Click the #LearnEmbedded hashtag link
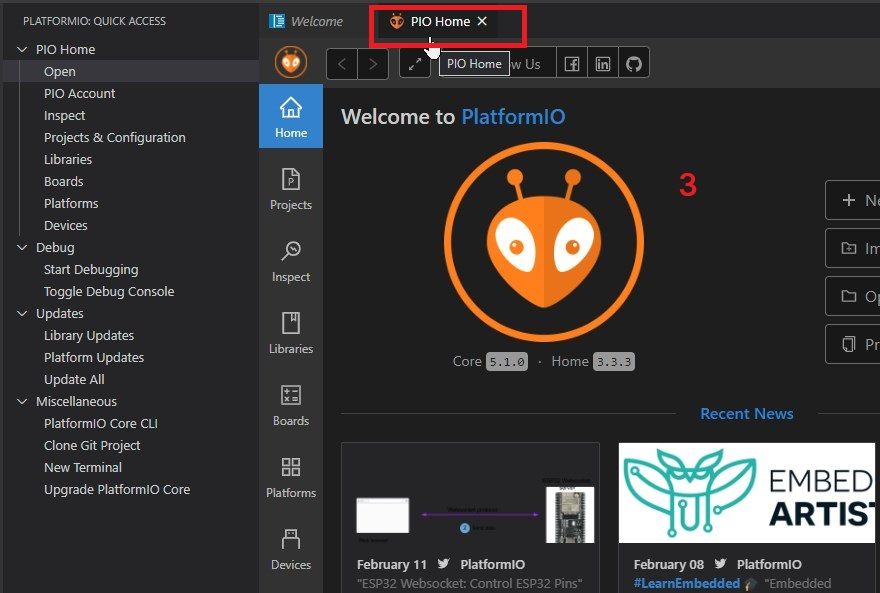This screenshot has height=593, width=880. tap(686, 583)
